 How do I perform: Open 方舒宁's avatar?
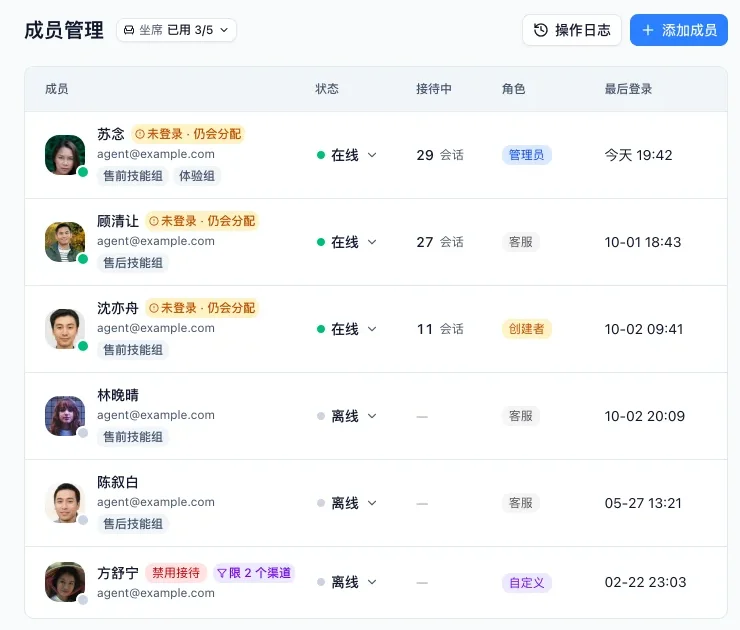click(x=65, y=582)
